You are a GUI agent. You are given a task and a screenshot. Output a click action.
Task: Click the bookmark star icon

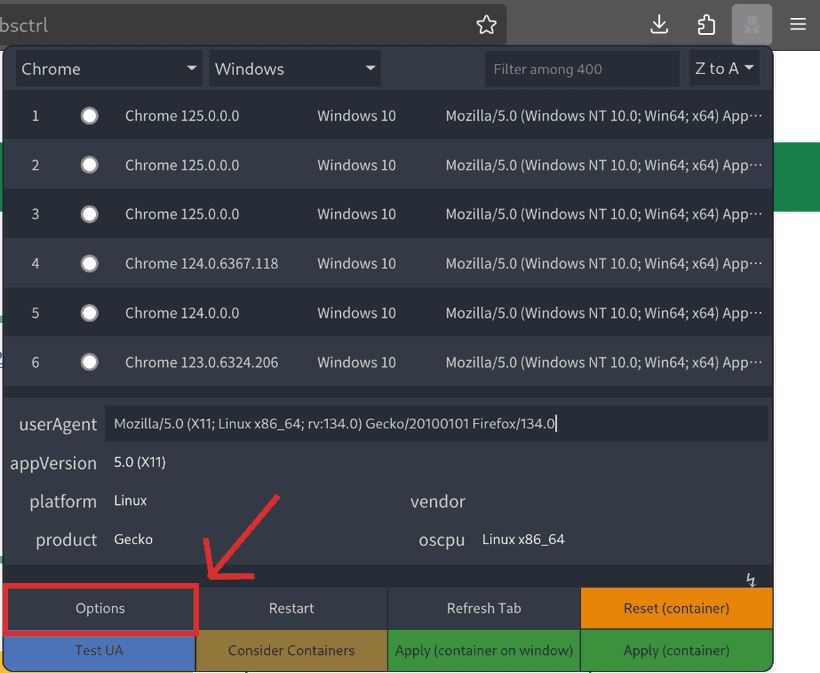coord(486,24)
